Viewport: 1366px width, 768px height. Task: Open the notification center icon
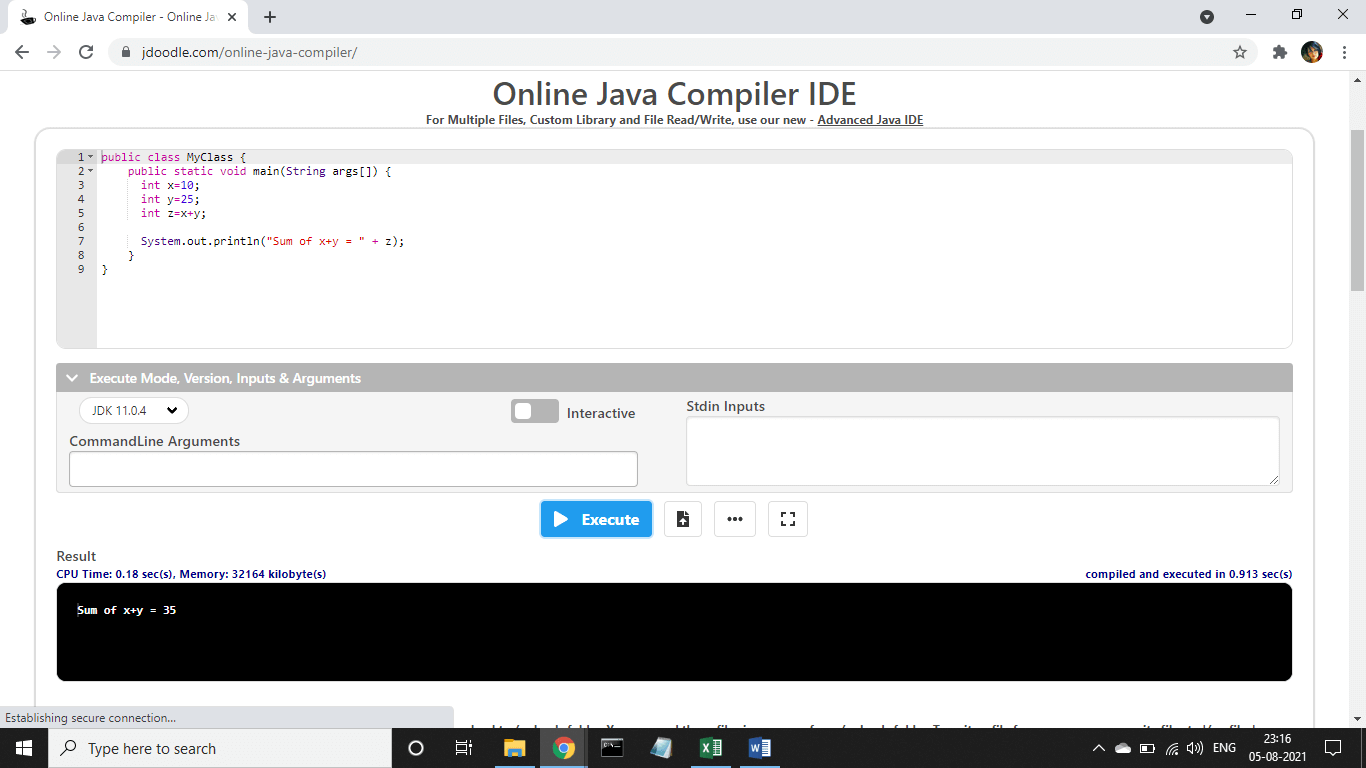pos(1332,748)
